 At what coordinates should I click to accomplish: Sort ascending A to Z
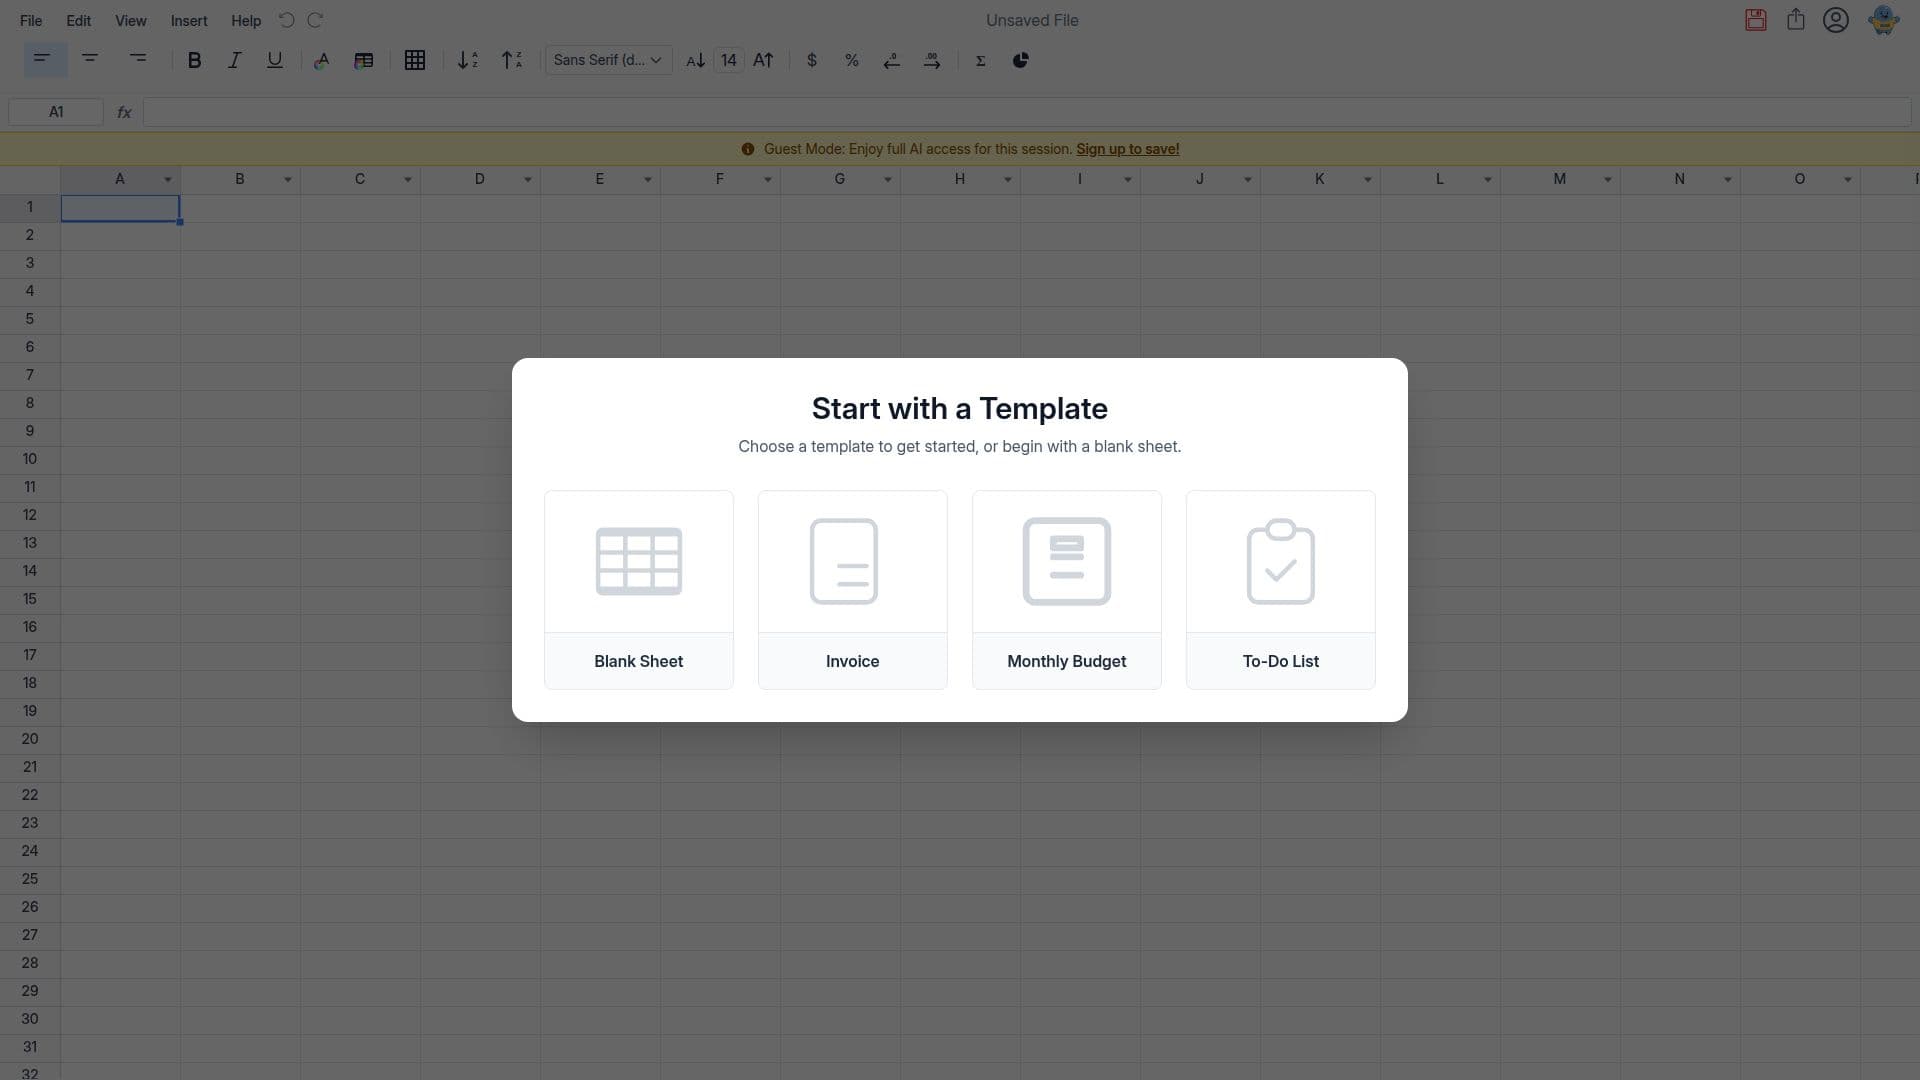click(468, 60)
